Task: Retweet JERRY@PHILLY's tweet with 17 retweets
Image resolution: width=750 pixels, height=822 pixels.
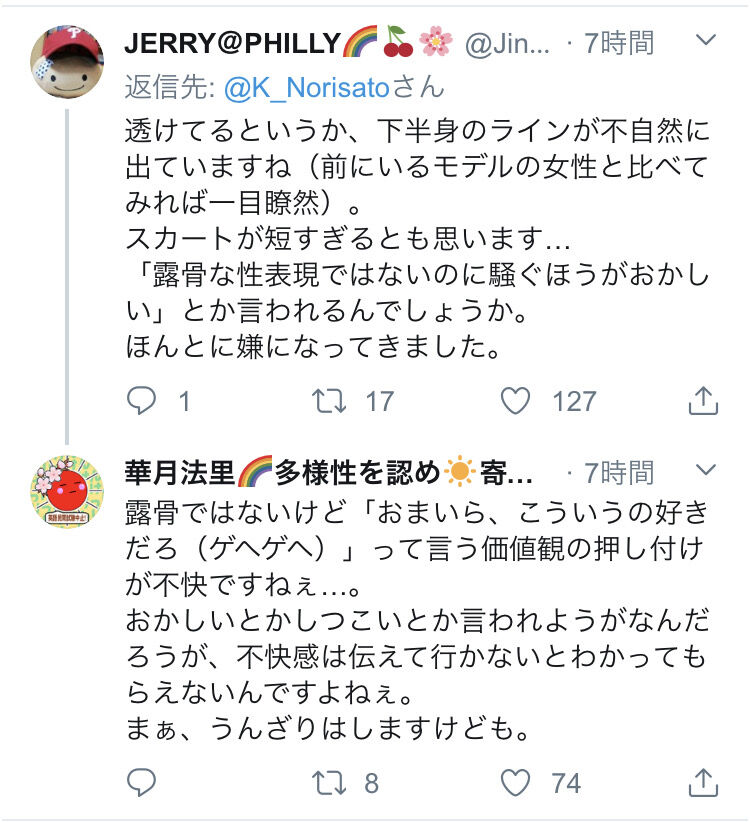Action: (329, 401)
